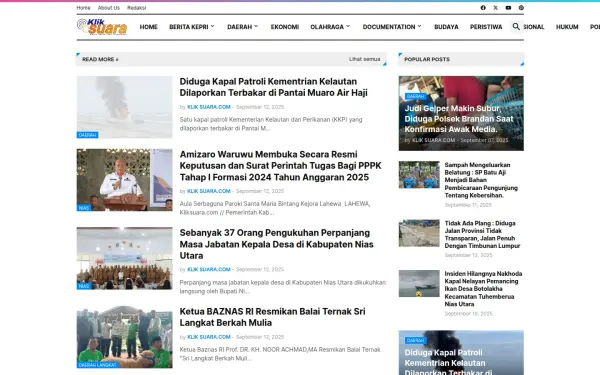Image resolution: width=600 pixels, height=375 pixels.
Task: Click NIAS tag on Amizaro thumbnail
Action: coord(84,208)
